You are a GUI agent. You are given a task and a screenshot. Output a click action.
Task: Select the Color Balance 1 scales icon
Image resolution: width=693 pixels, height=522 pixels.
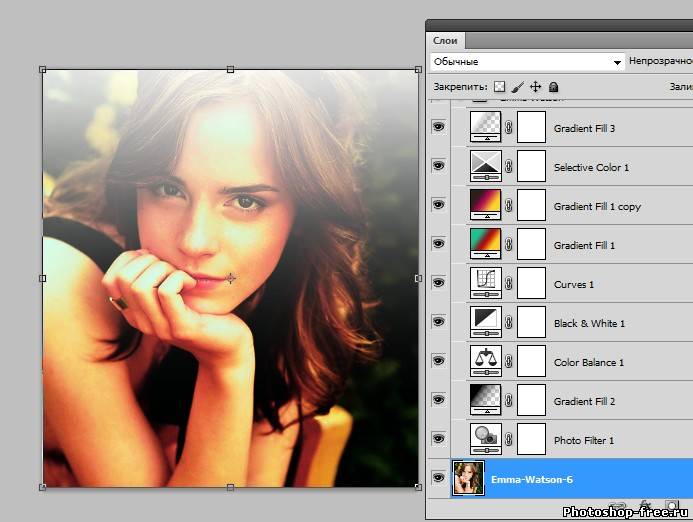[485, 361]
